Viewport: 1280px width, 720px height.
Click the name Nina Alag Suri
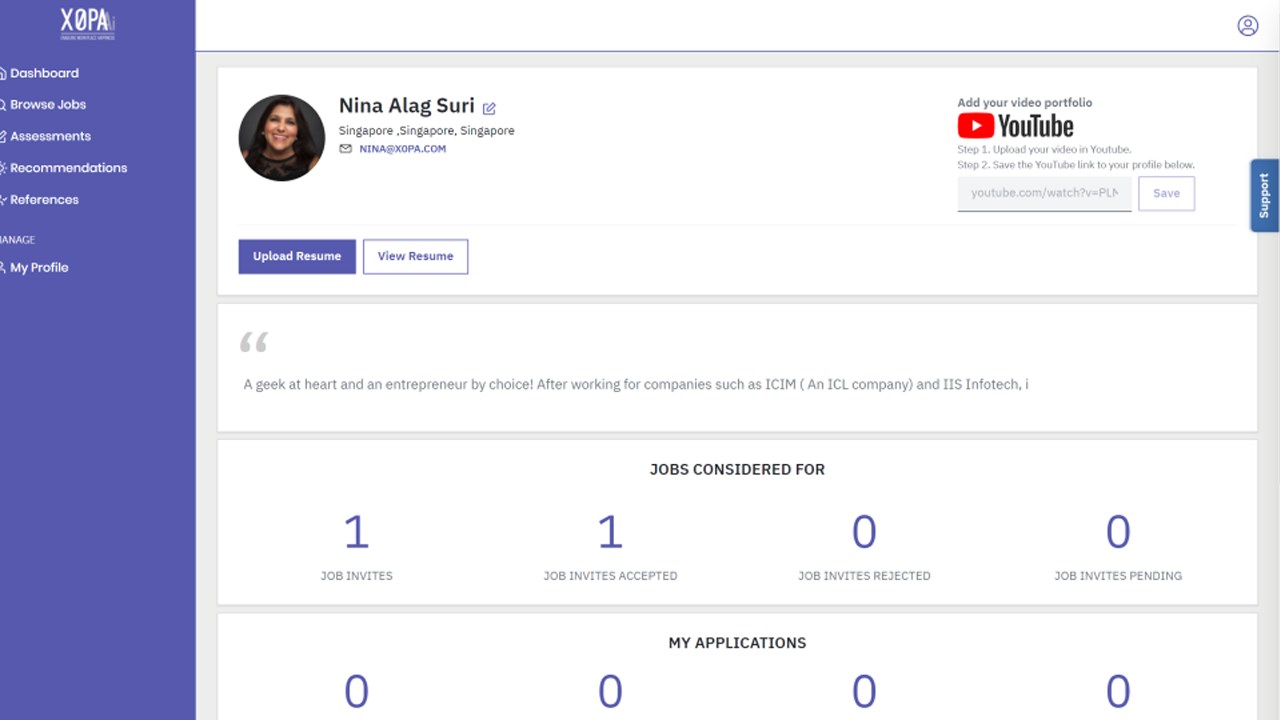[x=407, y=106]
